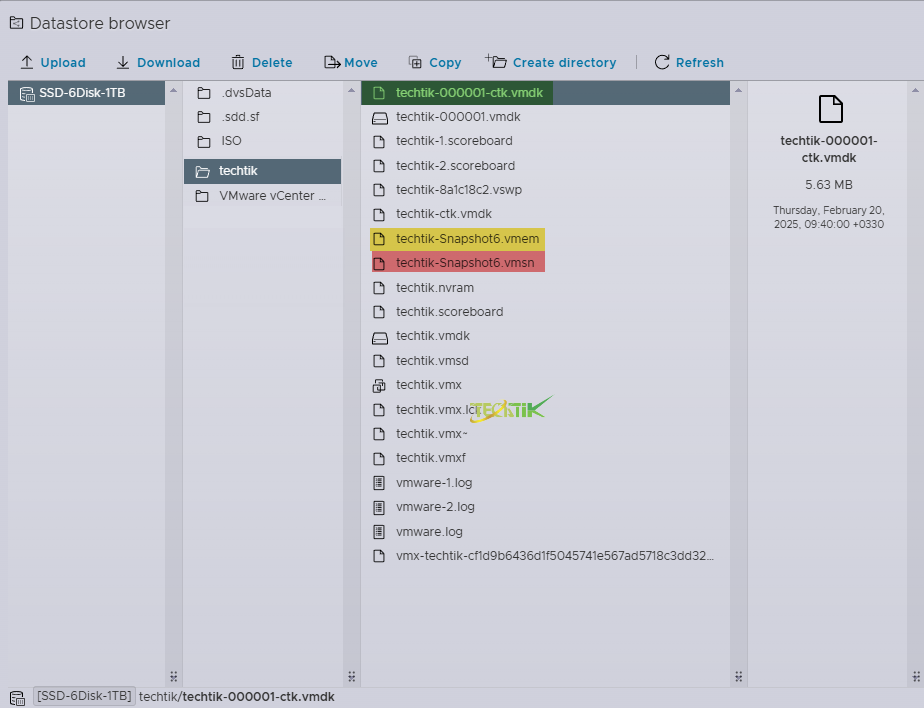
Task: Select file vmware.log
Action: click(429, 532)
